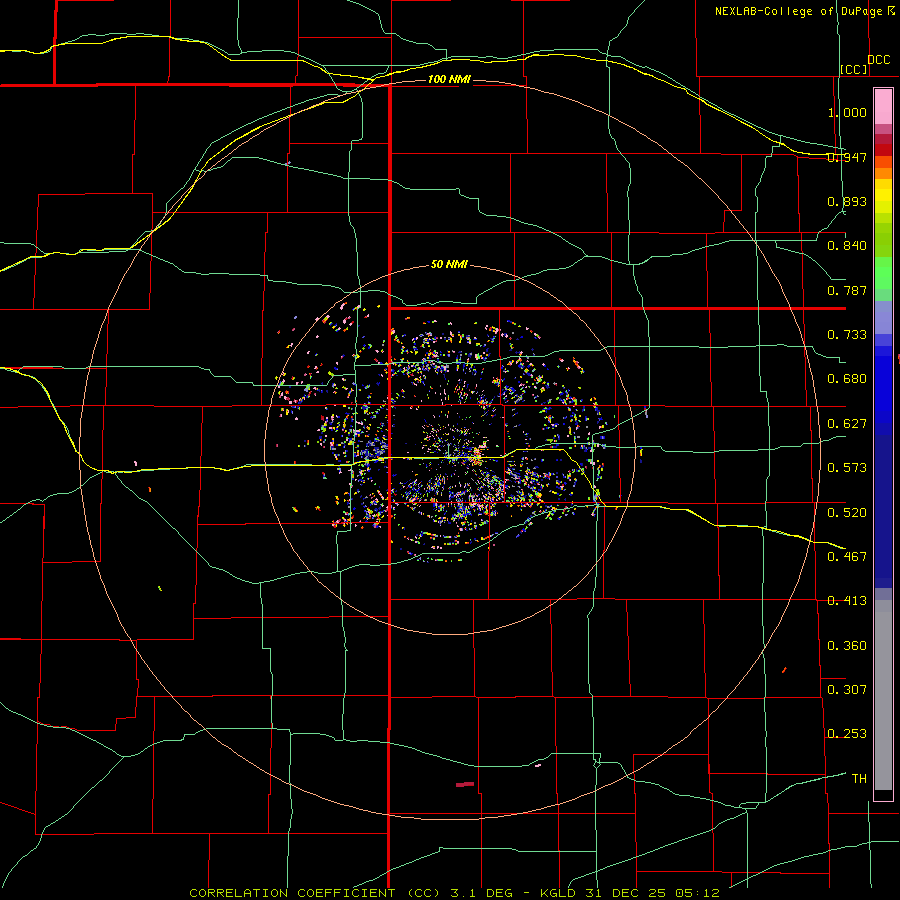Click the 0.253 scale value
This screenshot has width=900, height=900.
pos(847,734)
